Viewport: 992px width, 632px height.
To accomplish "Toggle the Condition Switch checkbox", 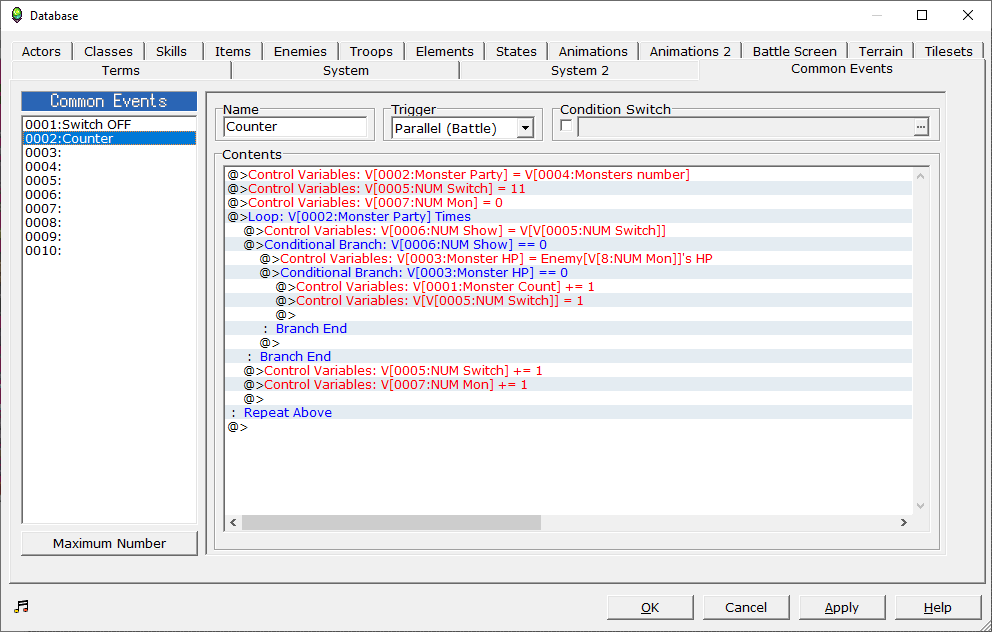I will [566, 126].
